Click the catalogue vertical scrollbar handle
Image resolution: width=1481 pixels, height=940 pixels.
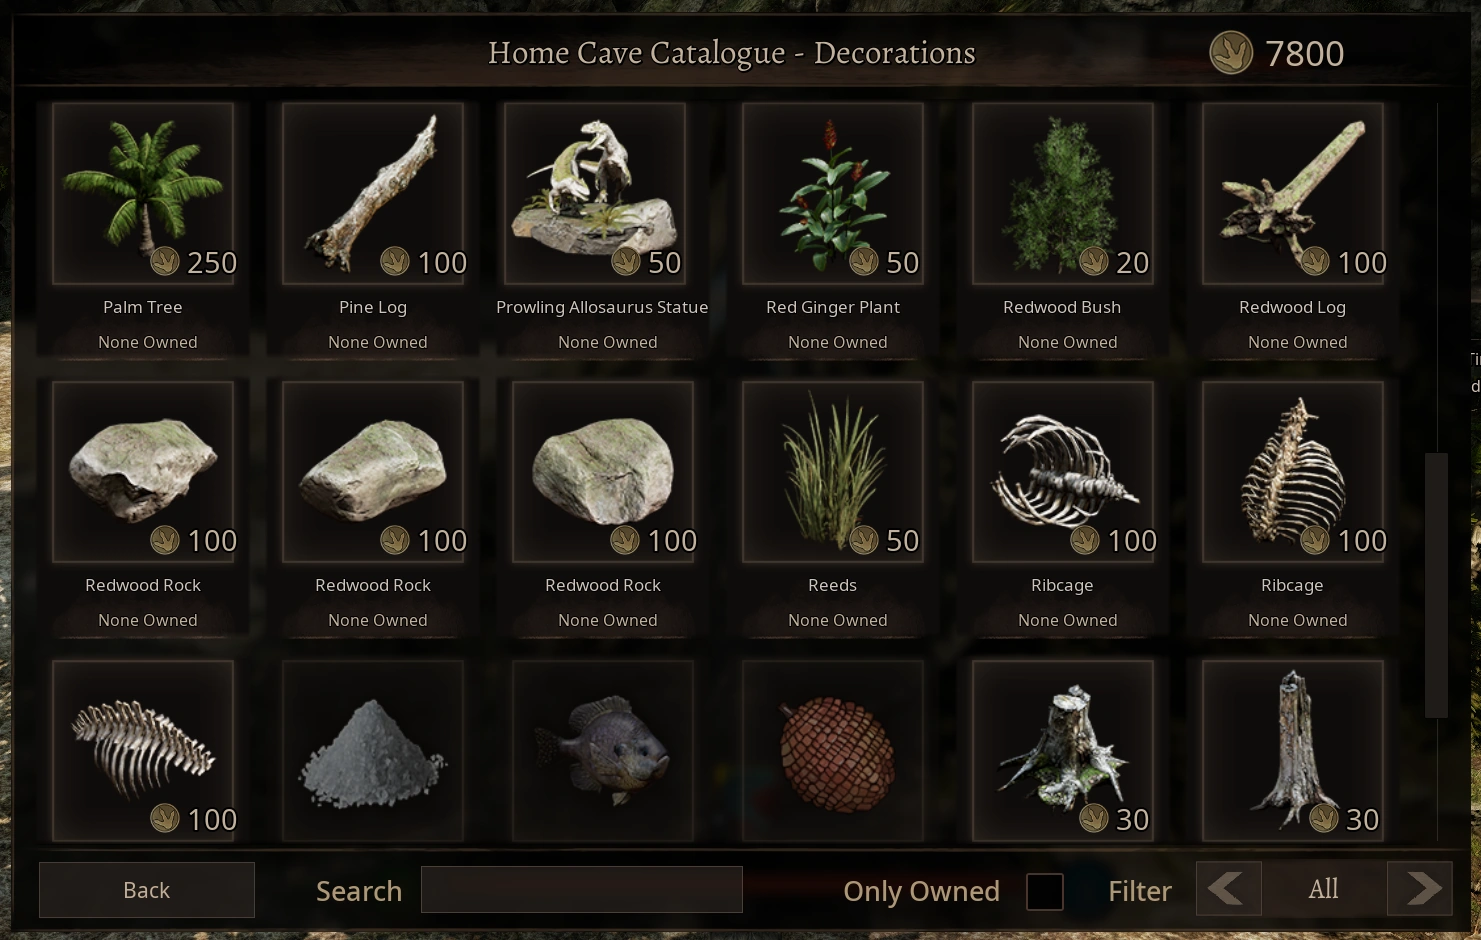point(1436,585)
